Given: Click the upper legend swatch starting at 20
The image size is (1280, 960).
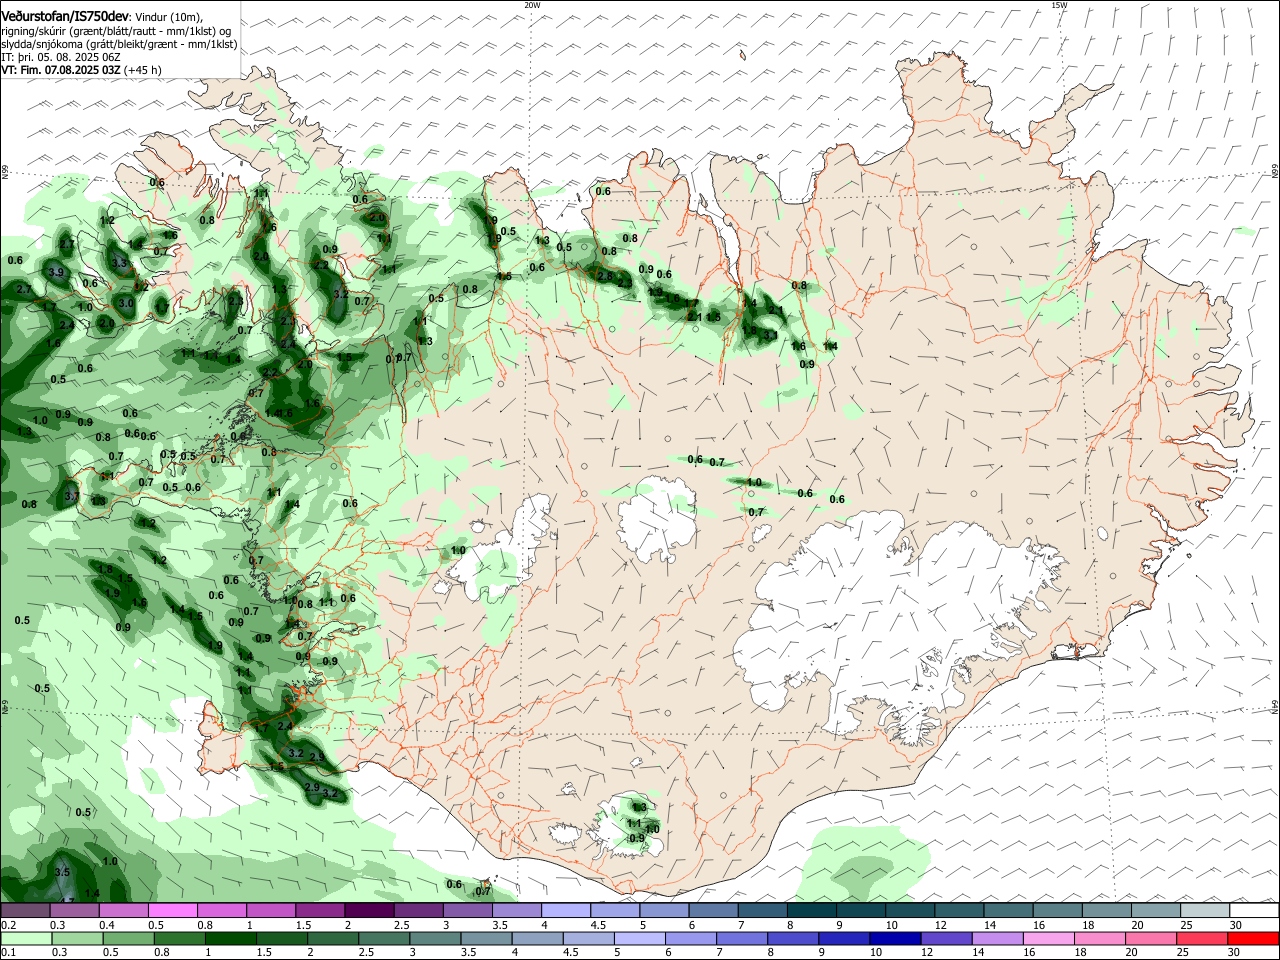Looking at the screenshot, I should [1155, 911].
